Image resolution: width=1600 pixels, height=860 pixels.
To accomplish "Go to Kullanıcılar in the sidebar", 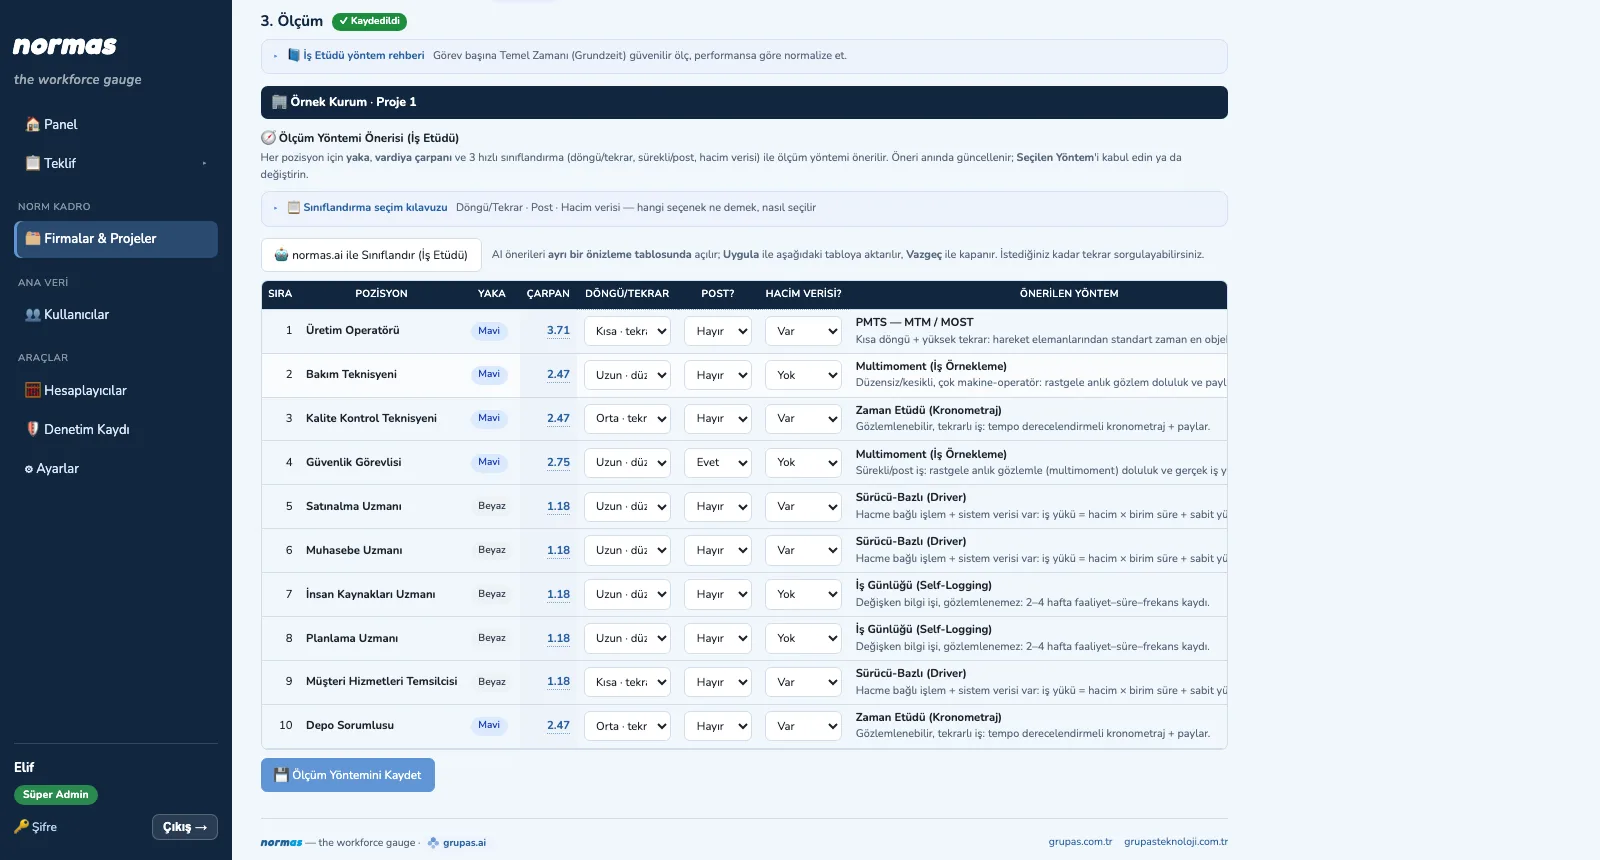I will [116, 315].
